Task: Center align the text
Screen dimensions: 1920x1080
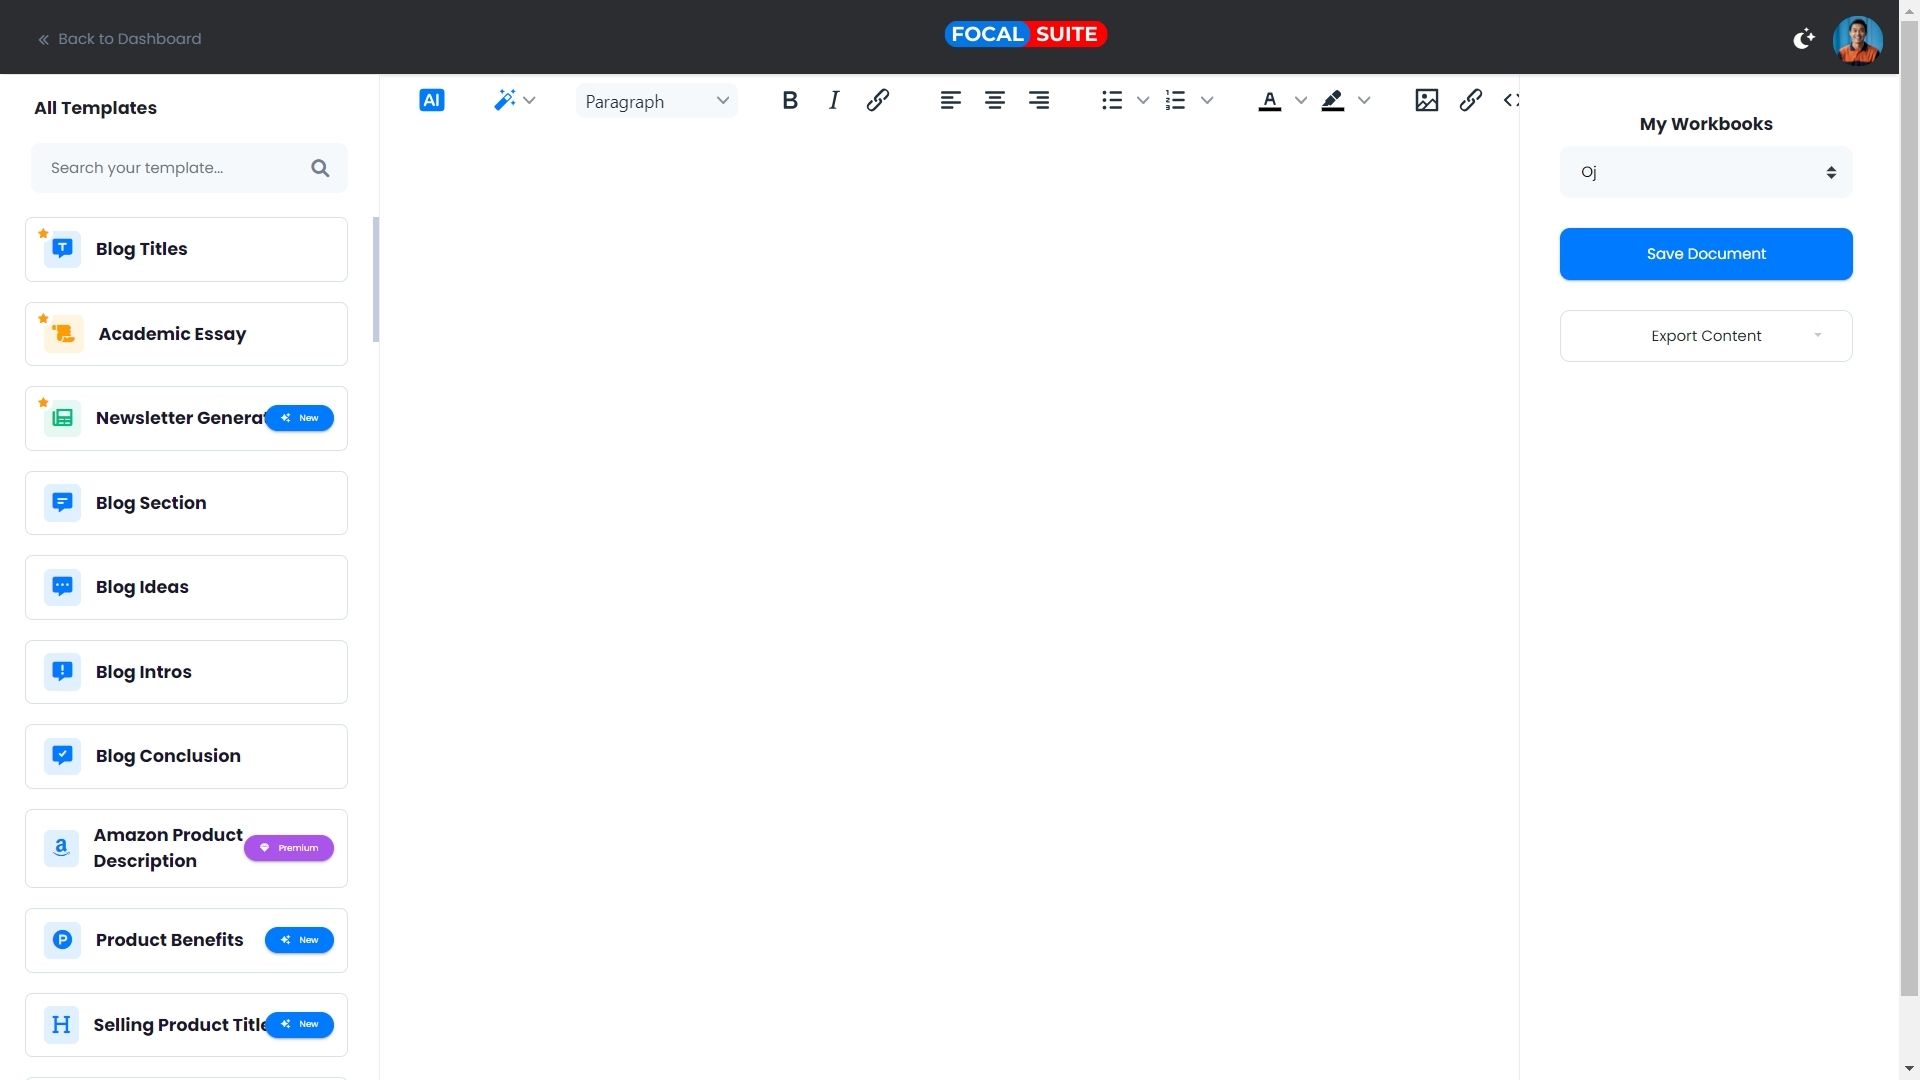Action: click(x=994, y=100)
